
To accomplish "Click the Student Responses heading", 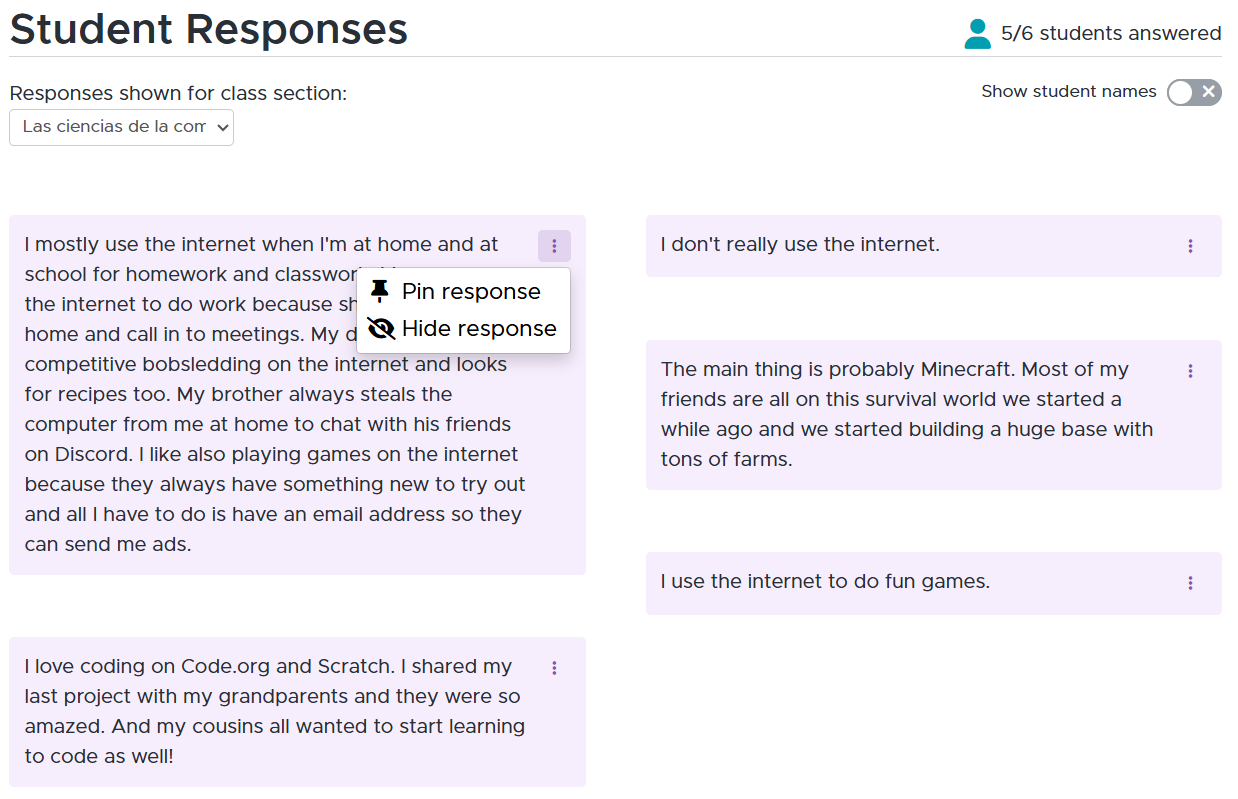I will (x=209, y=29).
